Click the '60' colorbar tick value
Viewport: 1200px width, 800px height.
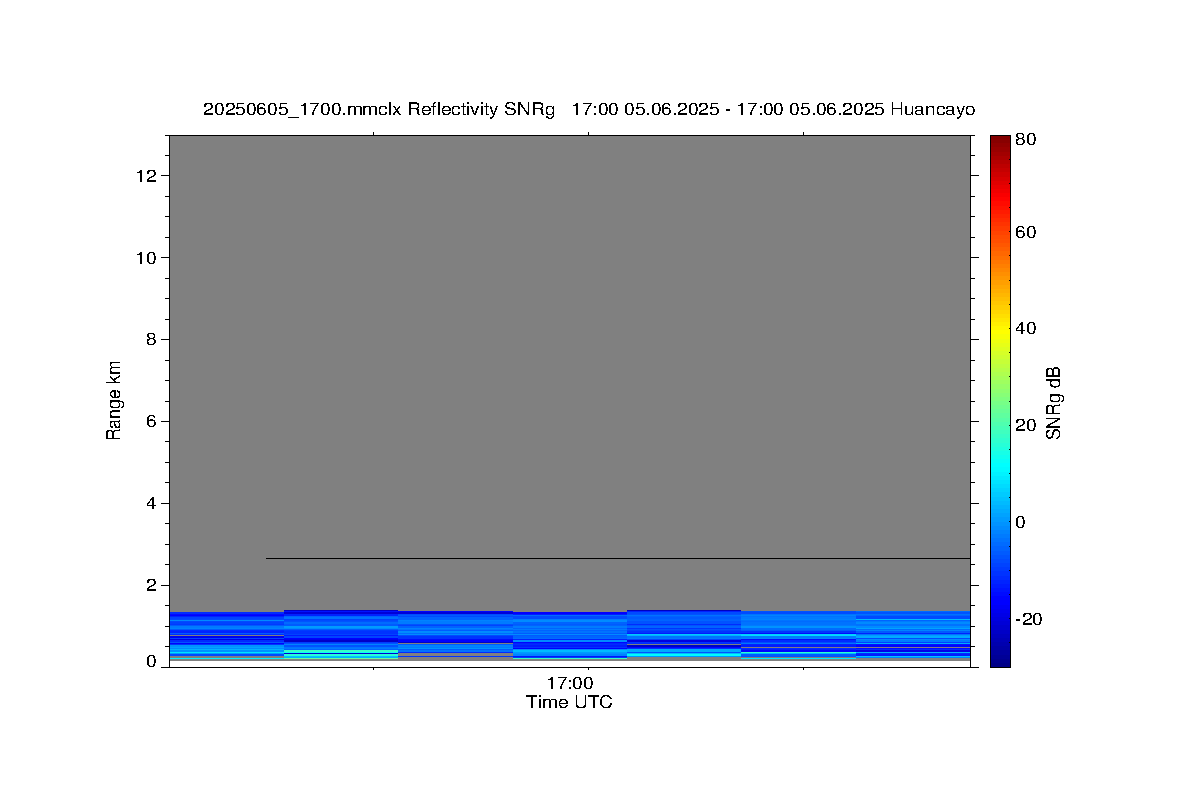[1025, 232]
